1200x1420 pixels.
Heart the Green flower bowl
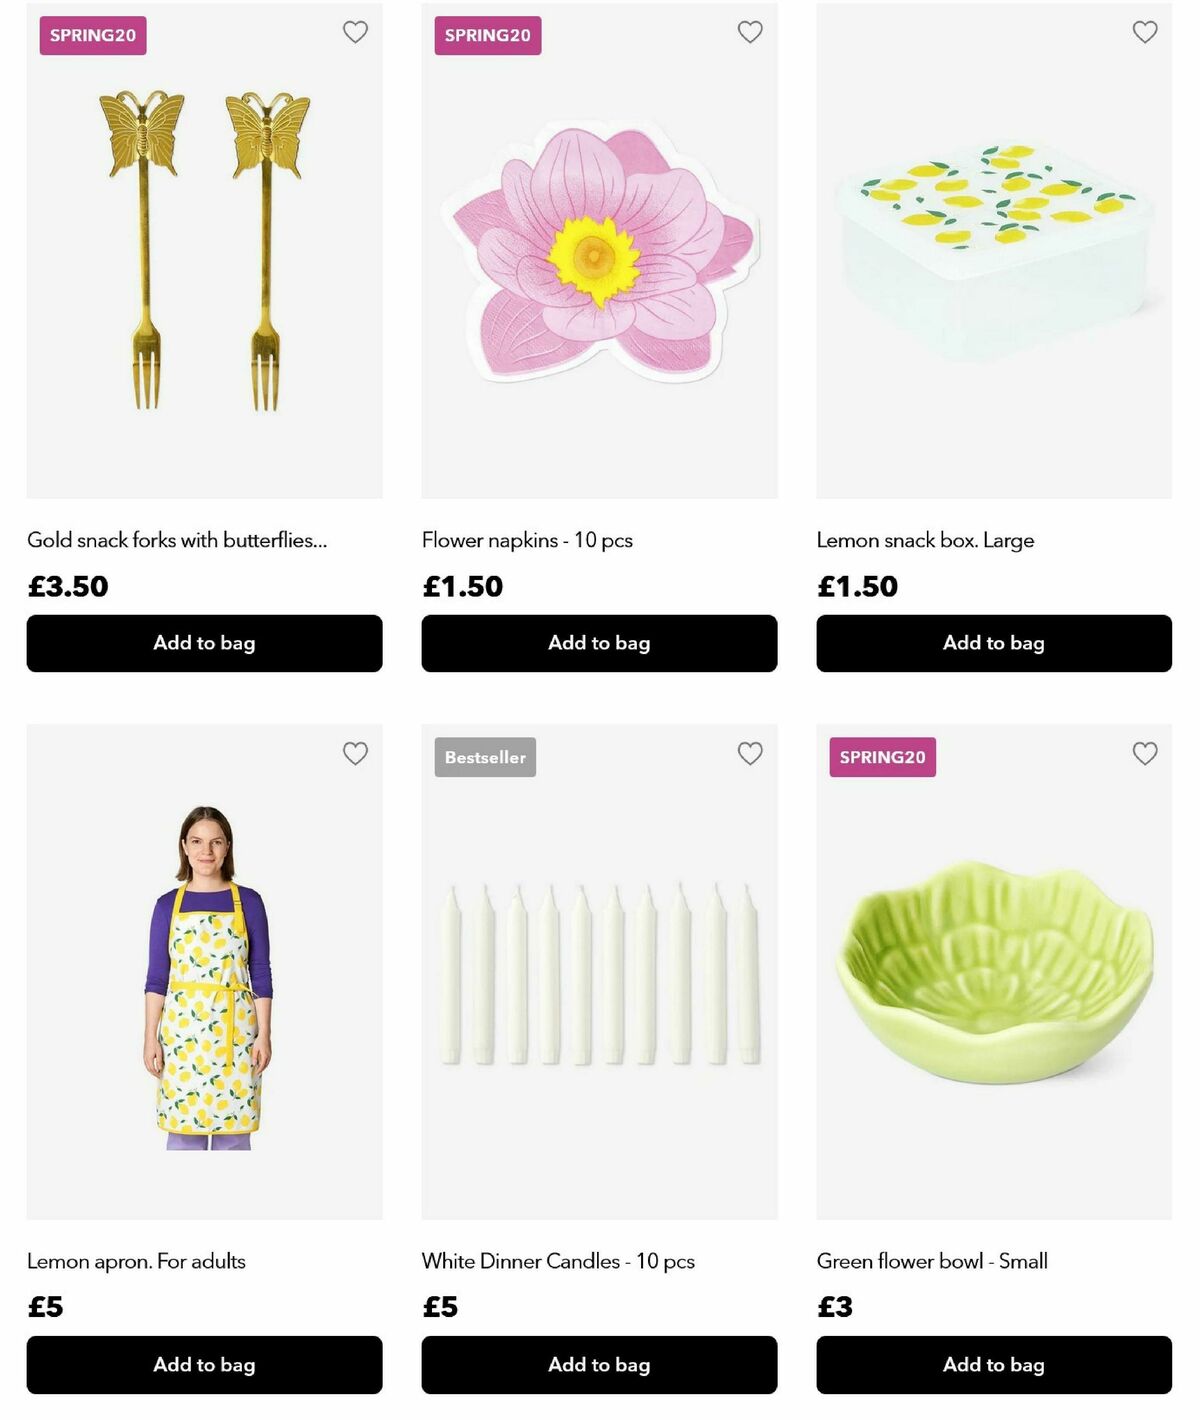click(1145, 753)
